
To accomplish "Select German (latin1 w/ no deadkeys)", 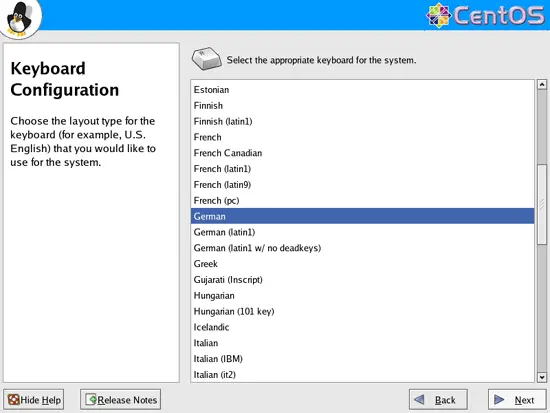I will (362, 248).
